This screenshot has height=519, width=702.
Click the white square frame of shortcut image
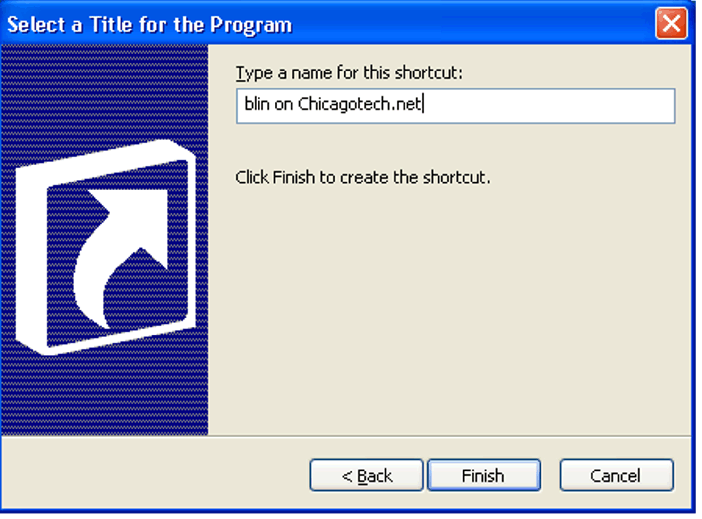(106, 248)
